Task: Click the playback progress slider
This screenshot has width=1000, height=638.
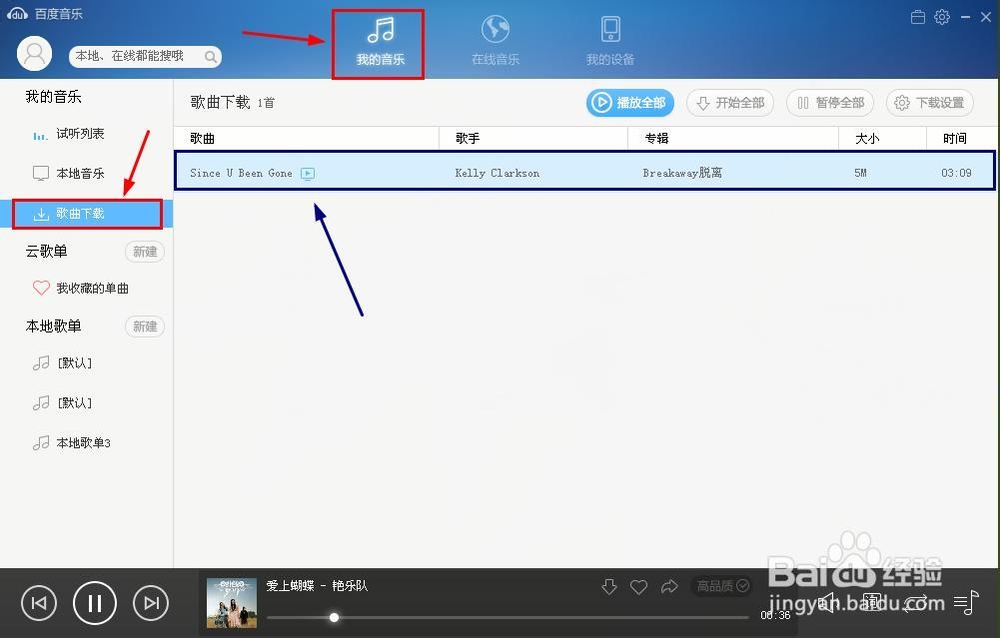Action: pyautogui.click(x=334, y=617)
